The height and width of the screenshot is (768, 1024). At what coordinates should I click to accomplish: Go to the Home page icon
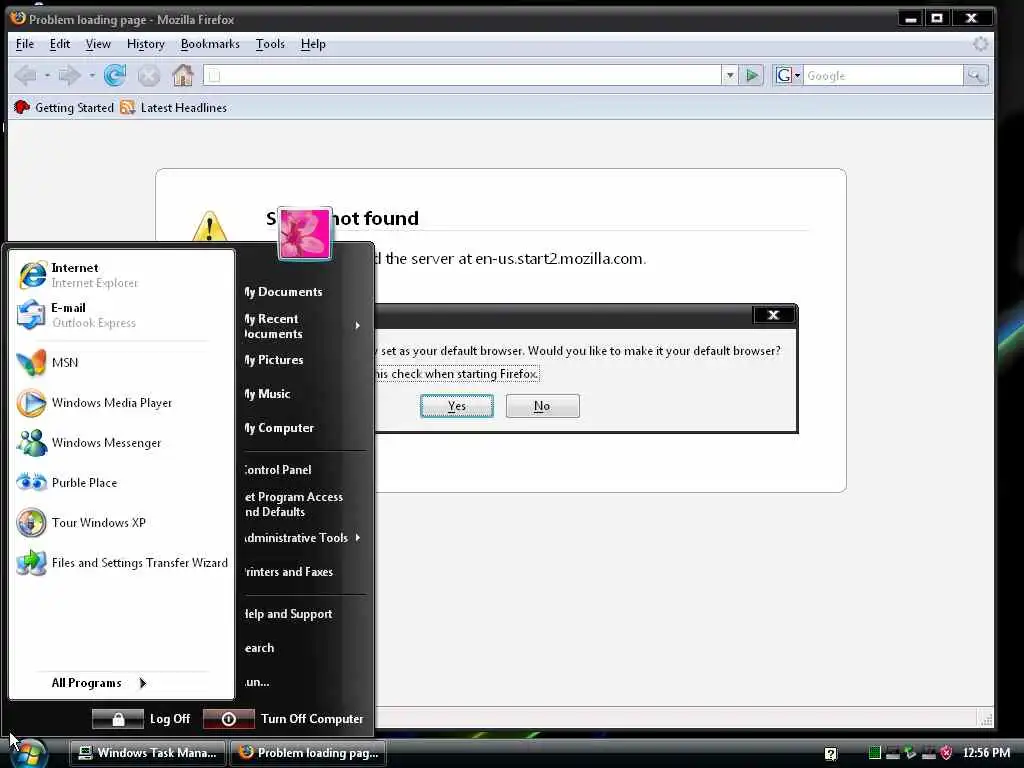(183, 75)
